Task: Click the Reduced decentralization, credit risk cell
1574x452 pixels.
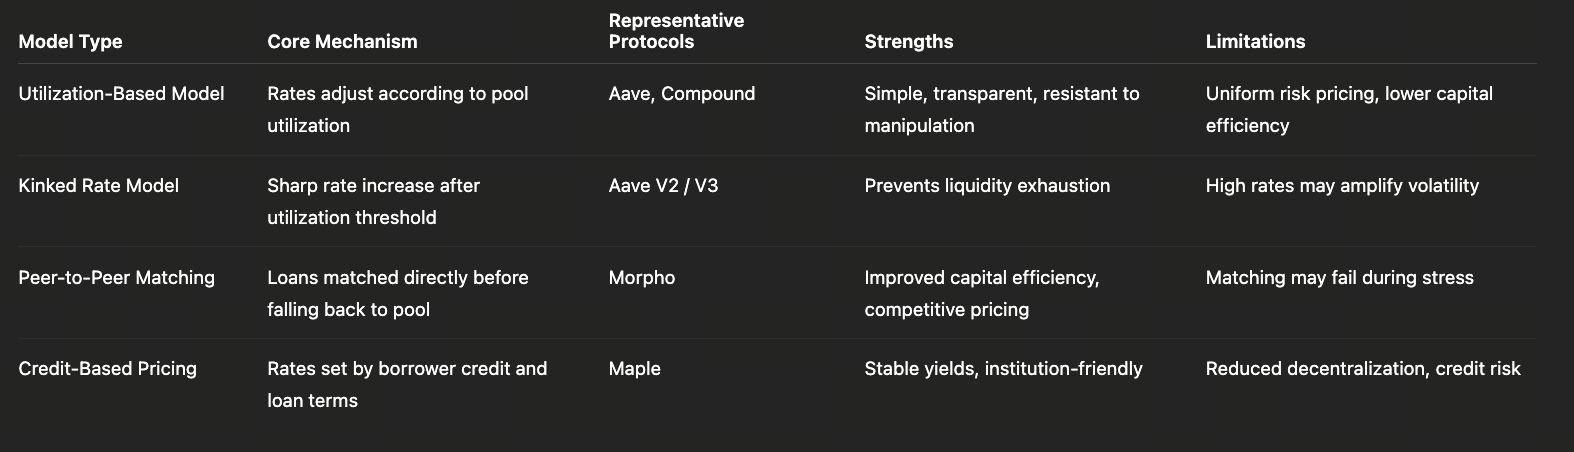Action: click(x=1362, y=369)
